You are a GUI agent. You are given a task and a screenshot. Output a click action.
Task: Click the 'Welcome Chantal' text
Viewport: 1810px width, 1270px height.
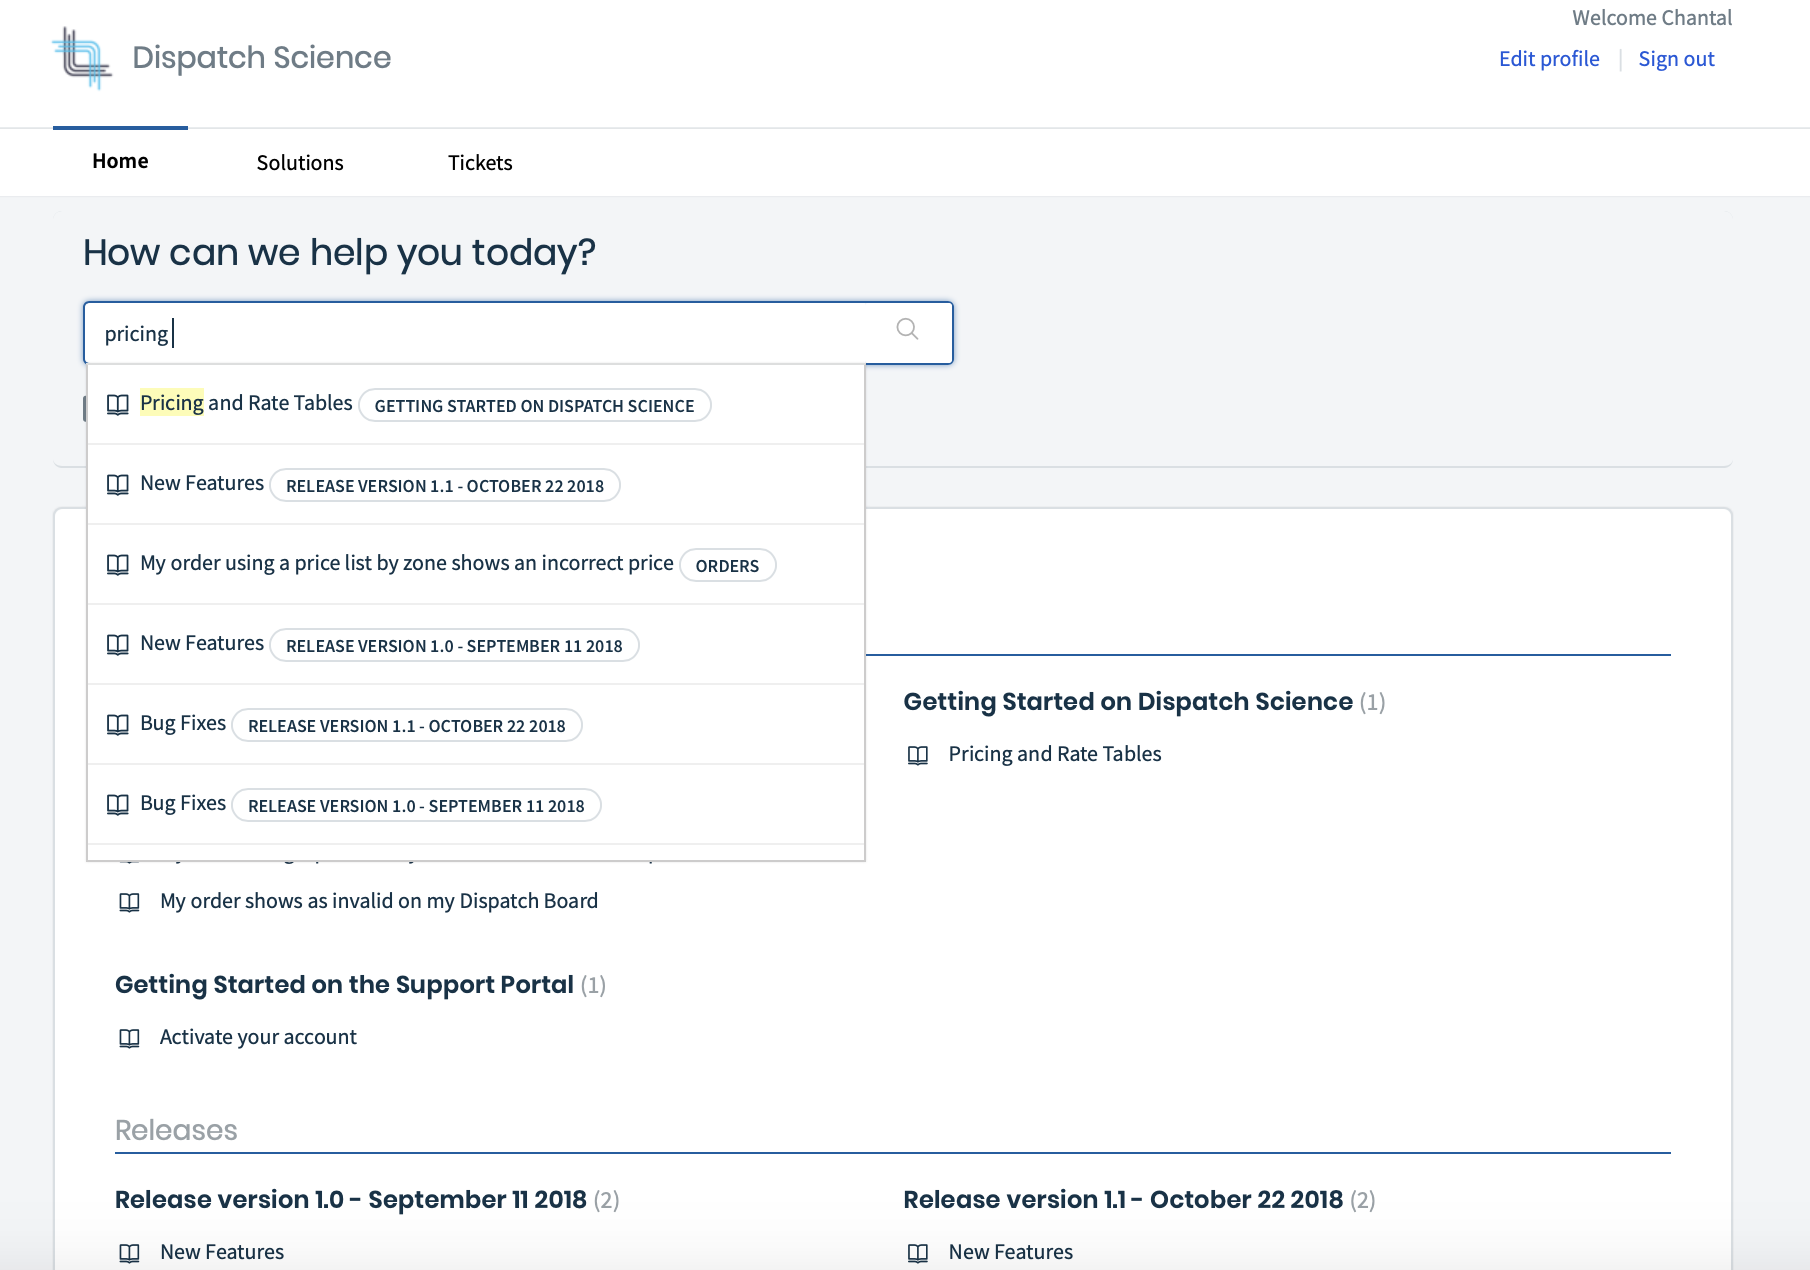(x=1652, y=18)
